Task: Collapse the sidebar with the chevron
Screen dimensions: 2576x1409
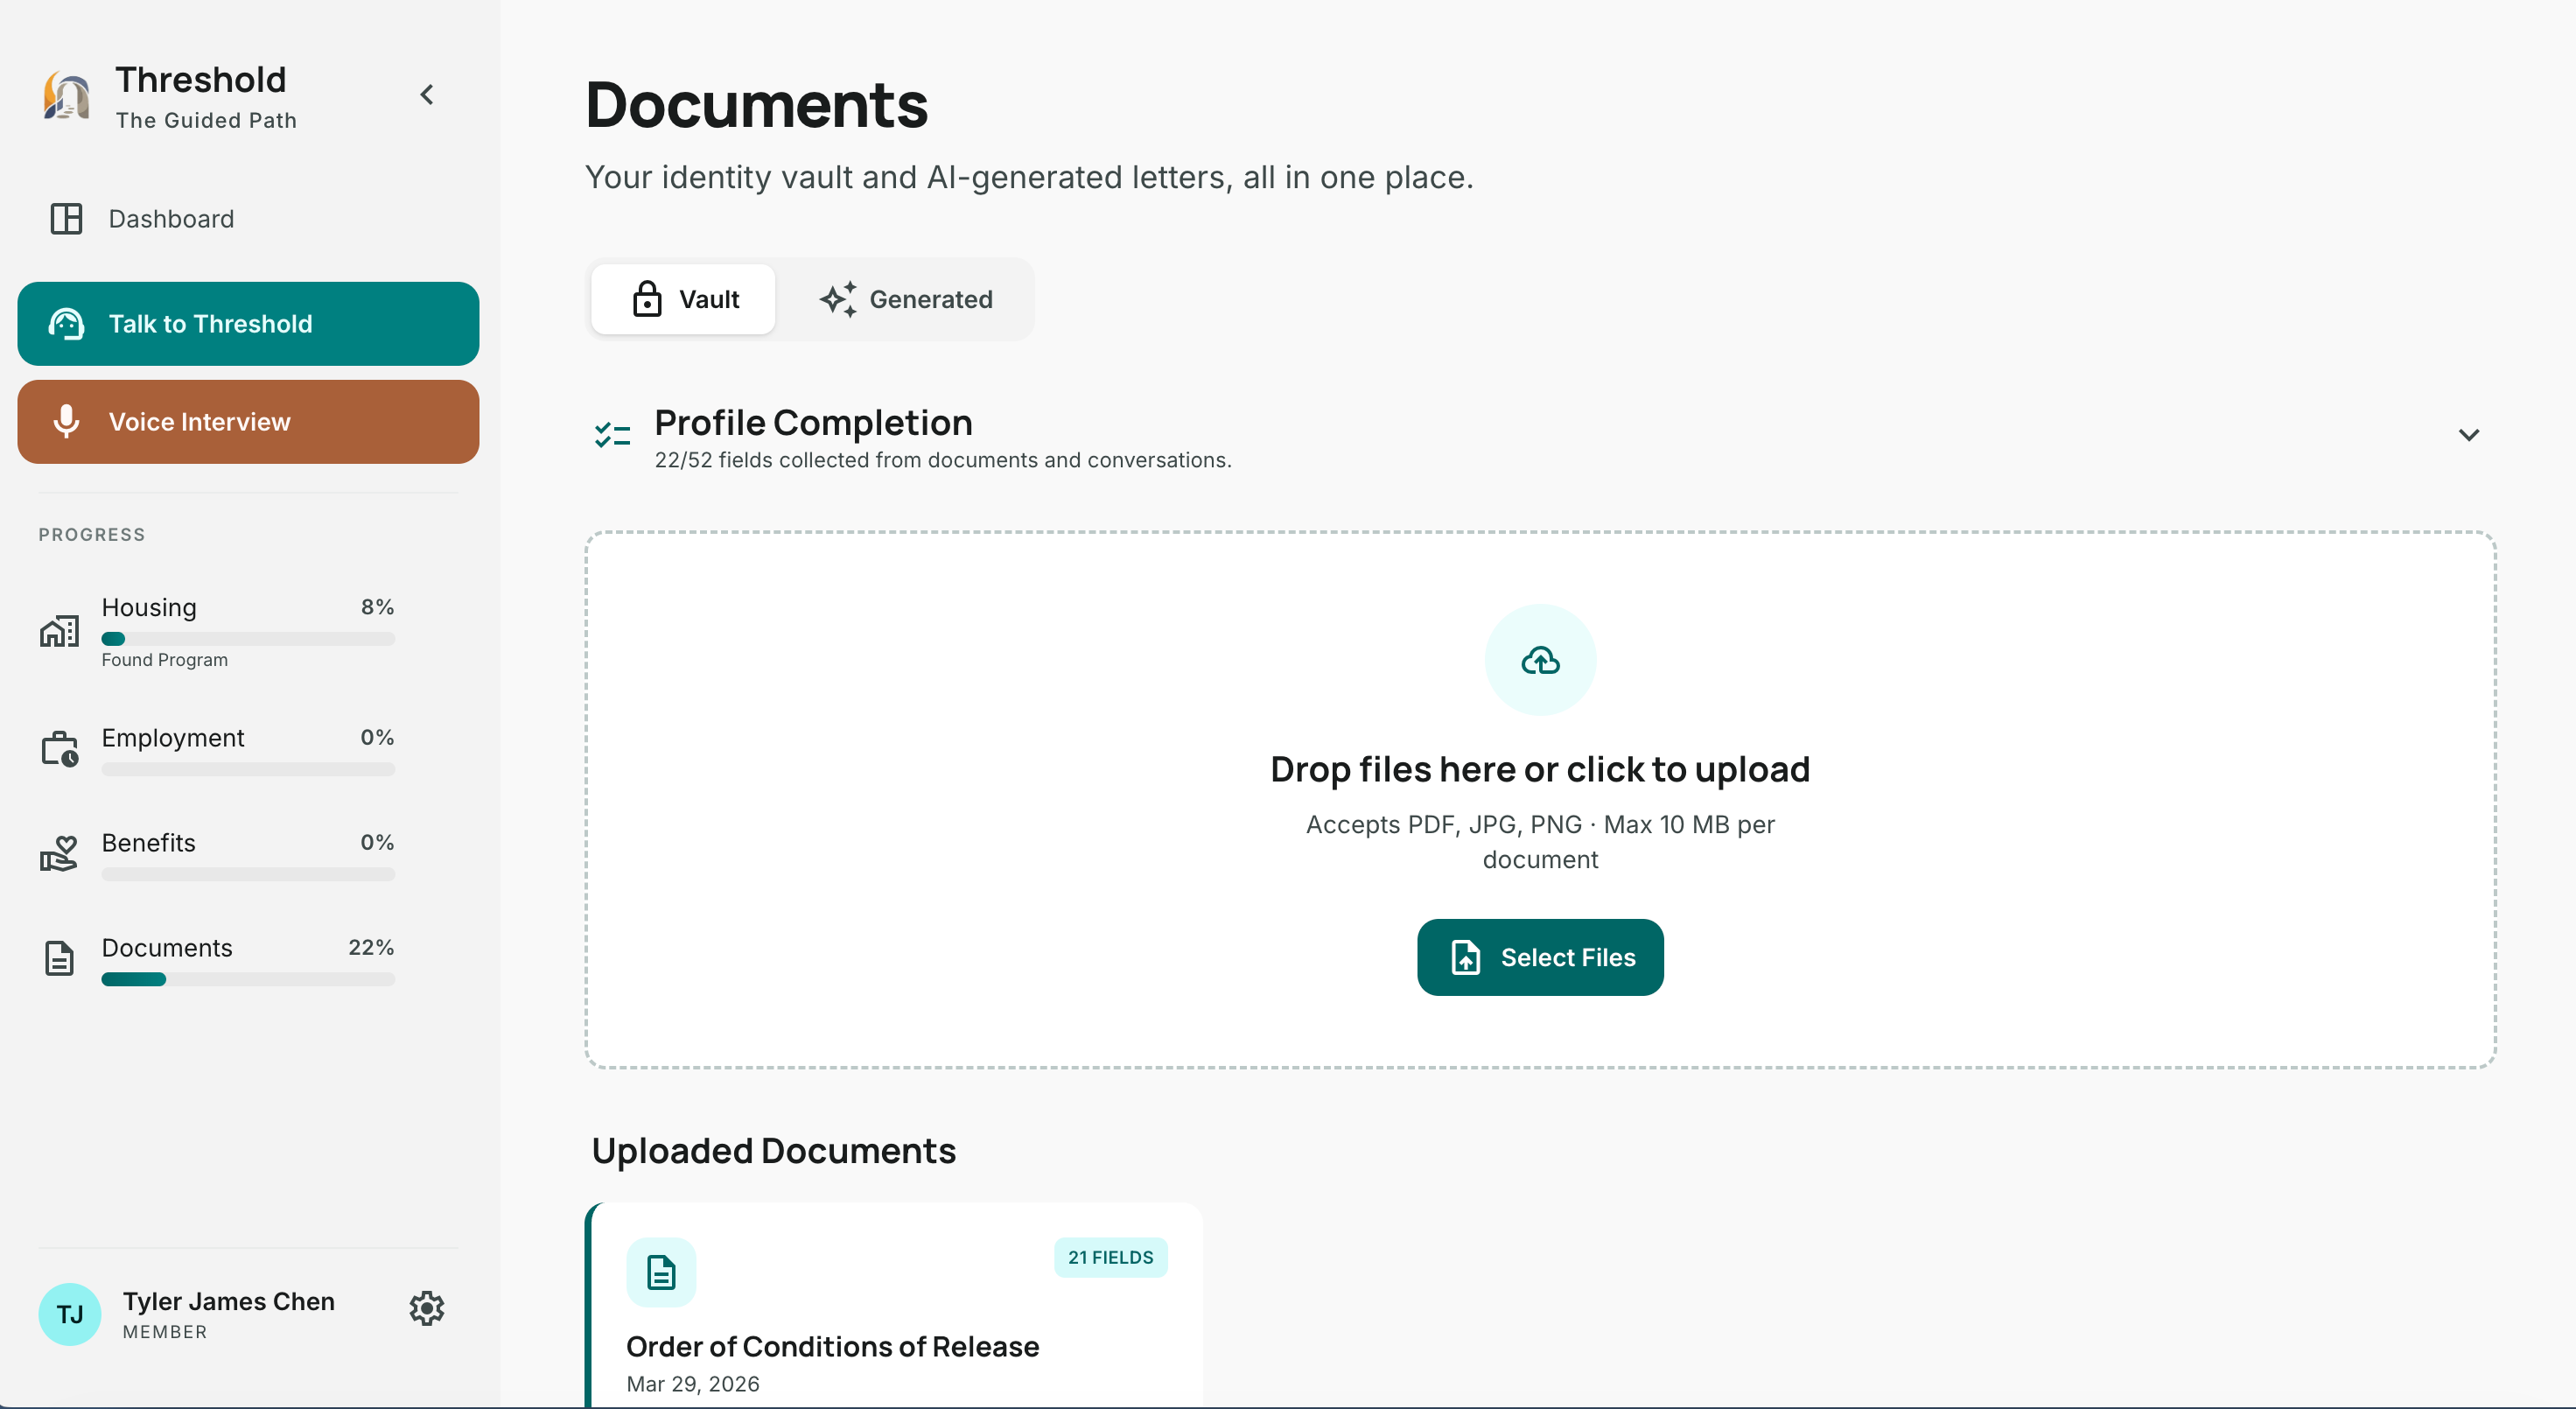Action: click(427, 95)
